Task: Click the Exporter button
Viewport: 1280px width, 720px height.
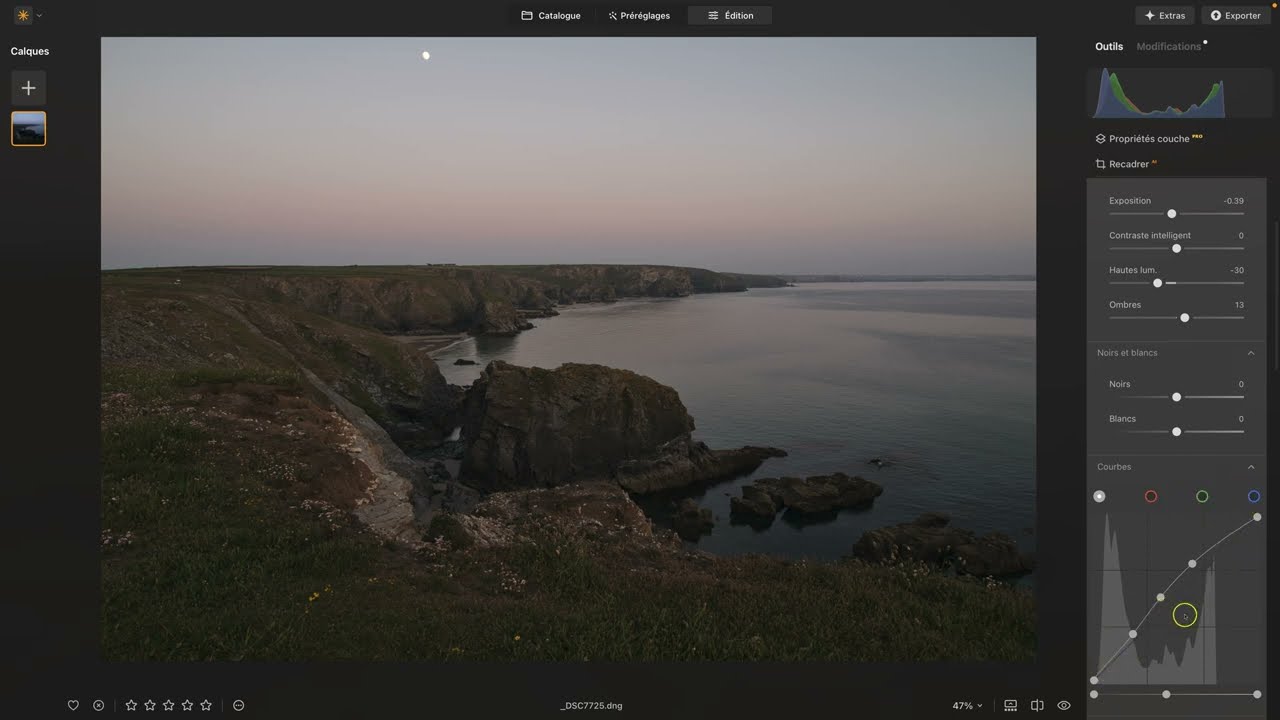Action: pos(1236,15)
